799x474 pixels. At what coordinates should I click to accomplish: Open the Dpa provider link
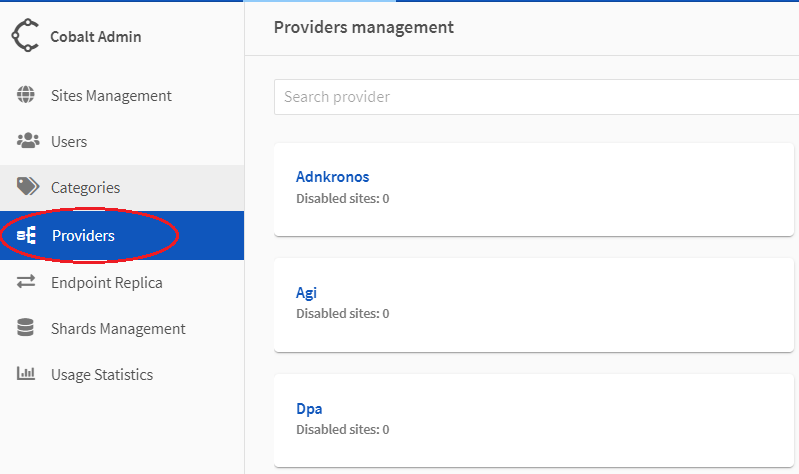[x=309, y=409]
